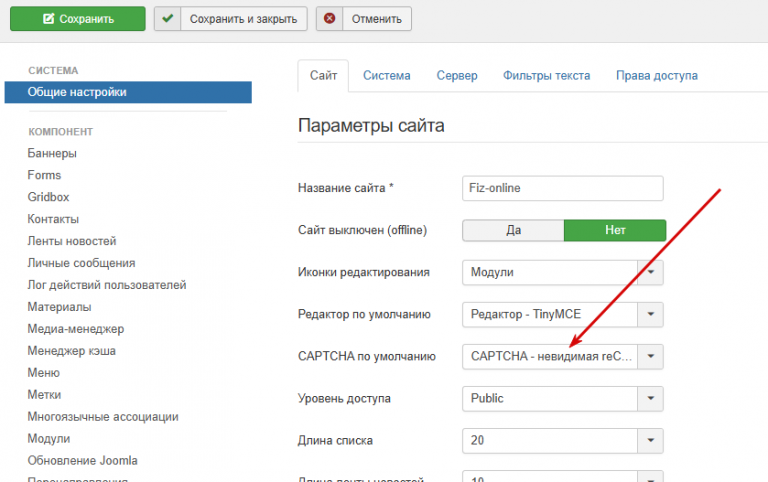The height and width of the screenshot is (482, 768).
Task: Open Ленты новостей in the sidebar
Action: (x=72, y=241)
